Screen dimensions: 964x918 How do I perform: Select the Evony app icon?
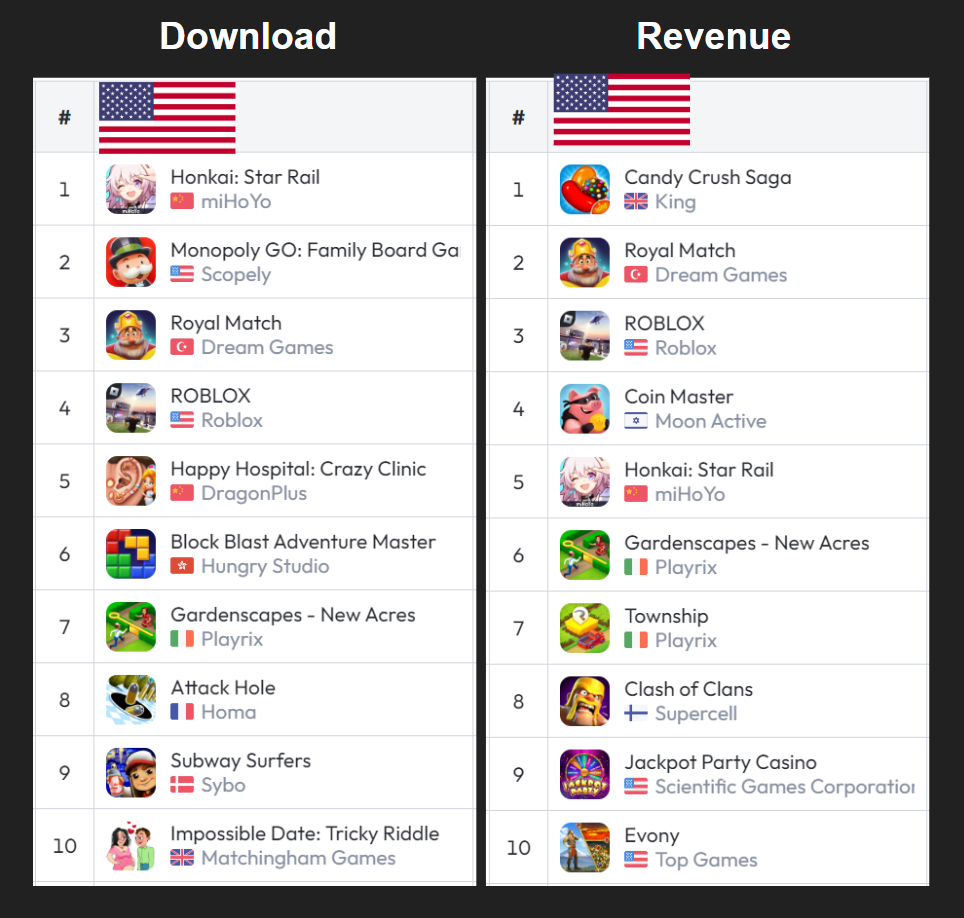[x=585, y=847]
